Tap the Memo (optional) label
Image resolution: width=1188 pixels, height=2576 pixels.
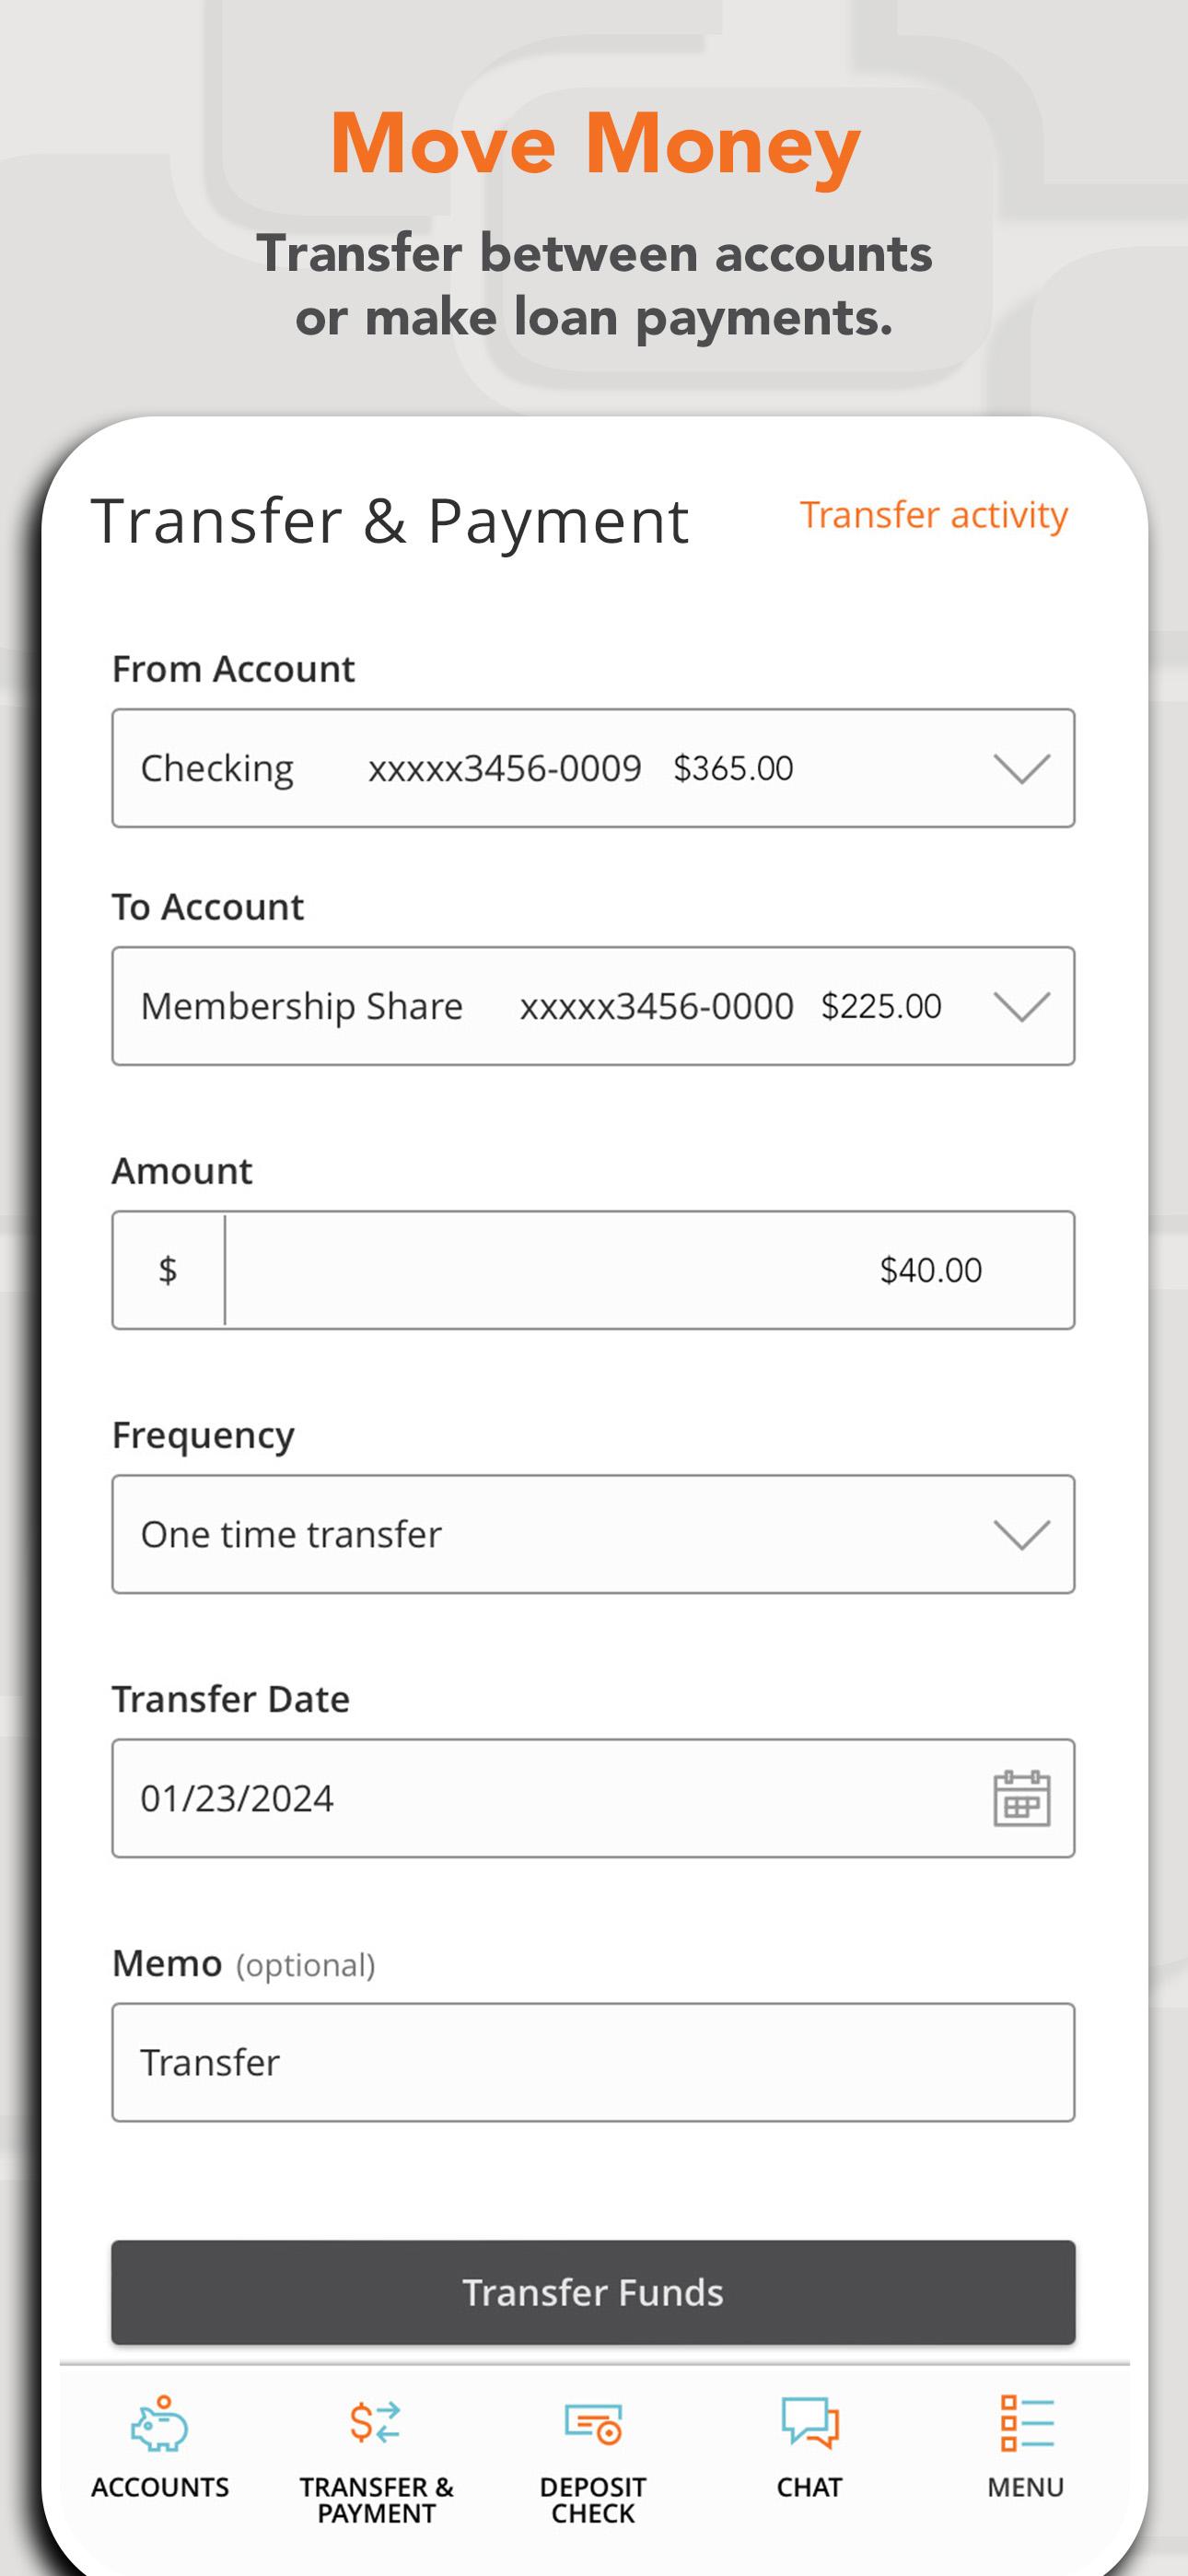tap(244, 1964)
